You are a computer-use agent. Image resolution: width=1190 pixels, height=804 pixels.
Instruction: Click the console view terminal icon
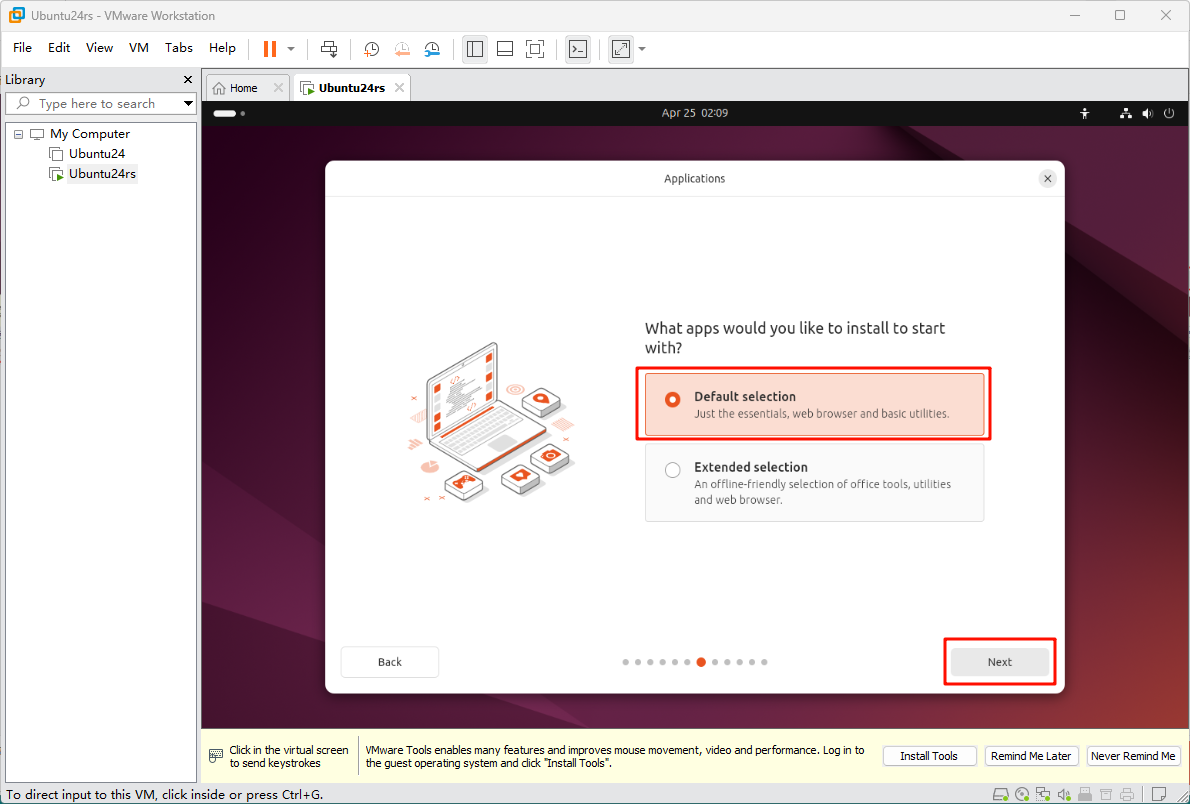click(x=578, y=49)
